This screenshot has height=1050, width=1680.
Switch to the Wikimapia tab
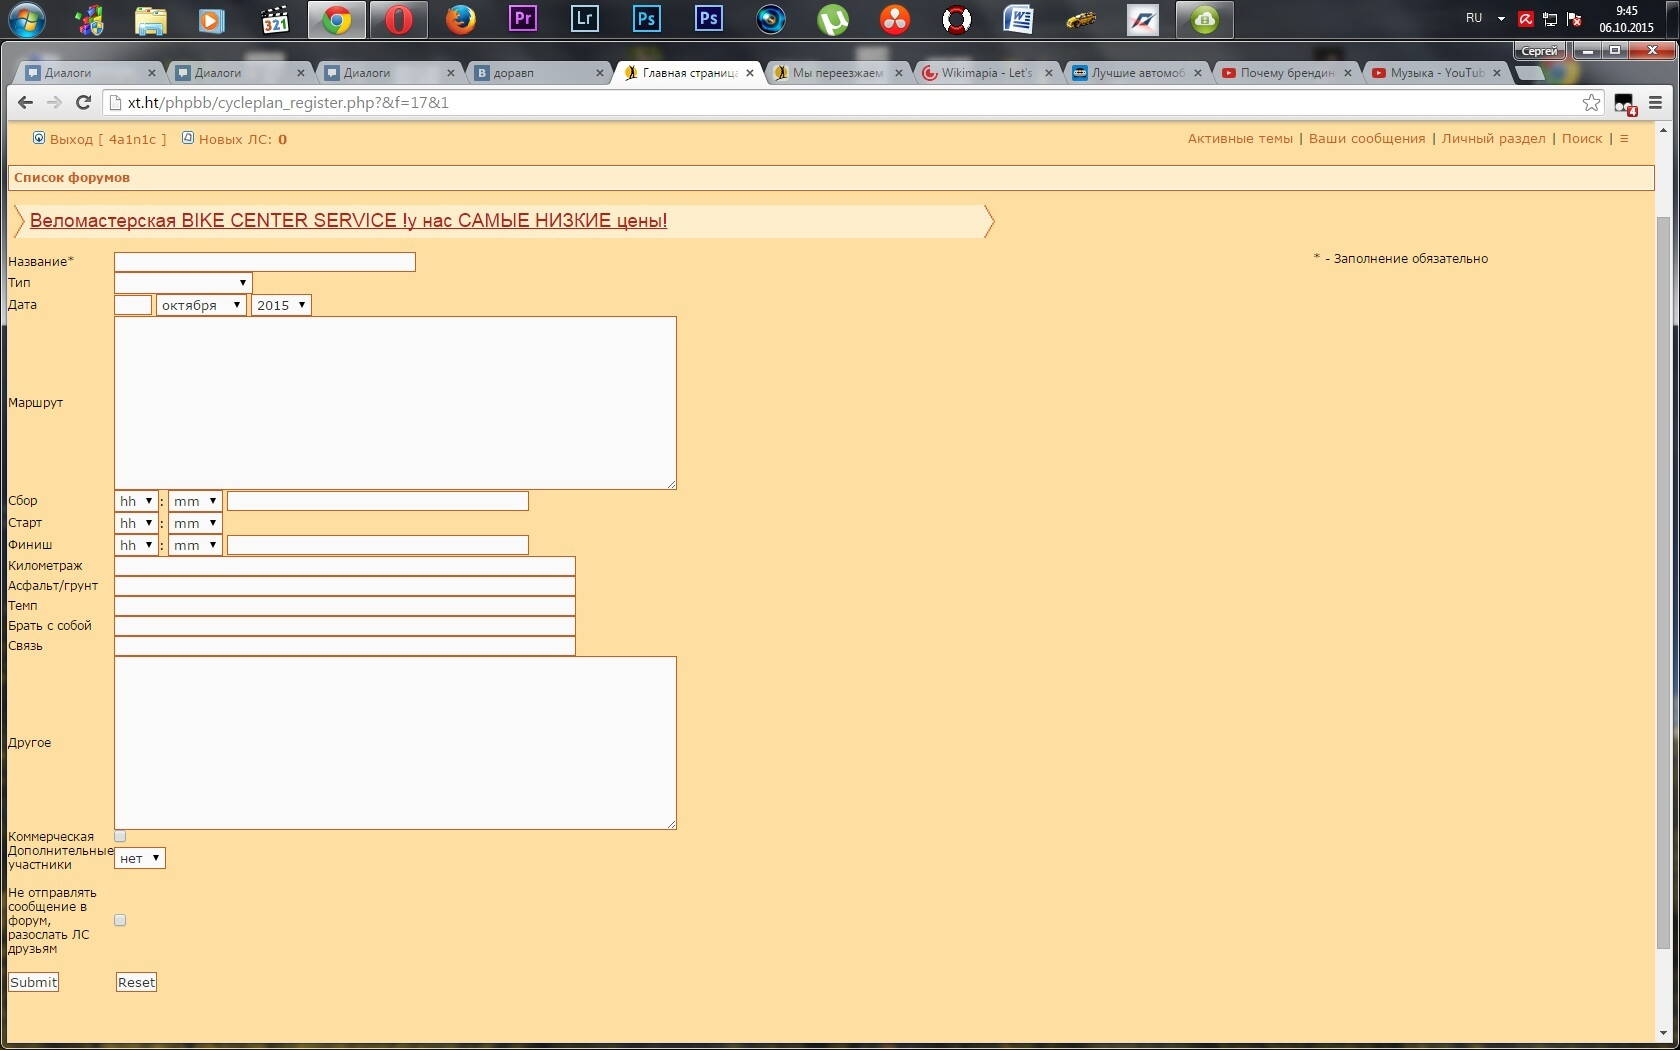tap(985, 73)
